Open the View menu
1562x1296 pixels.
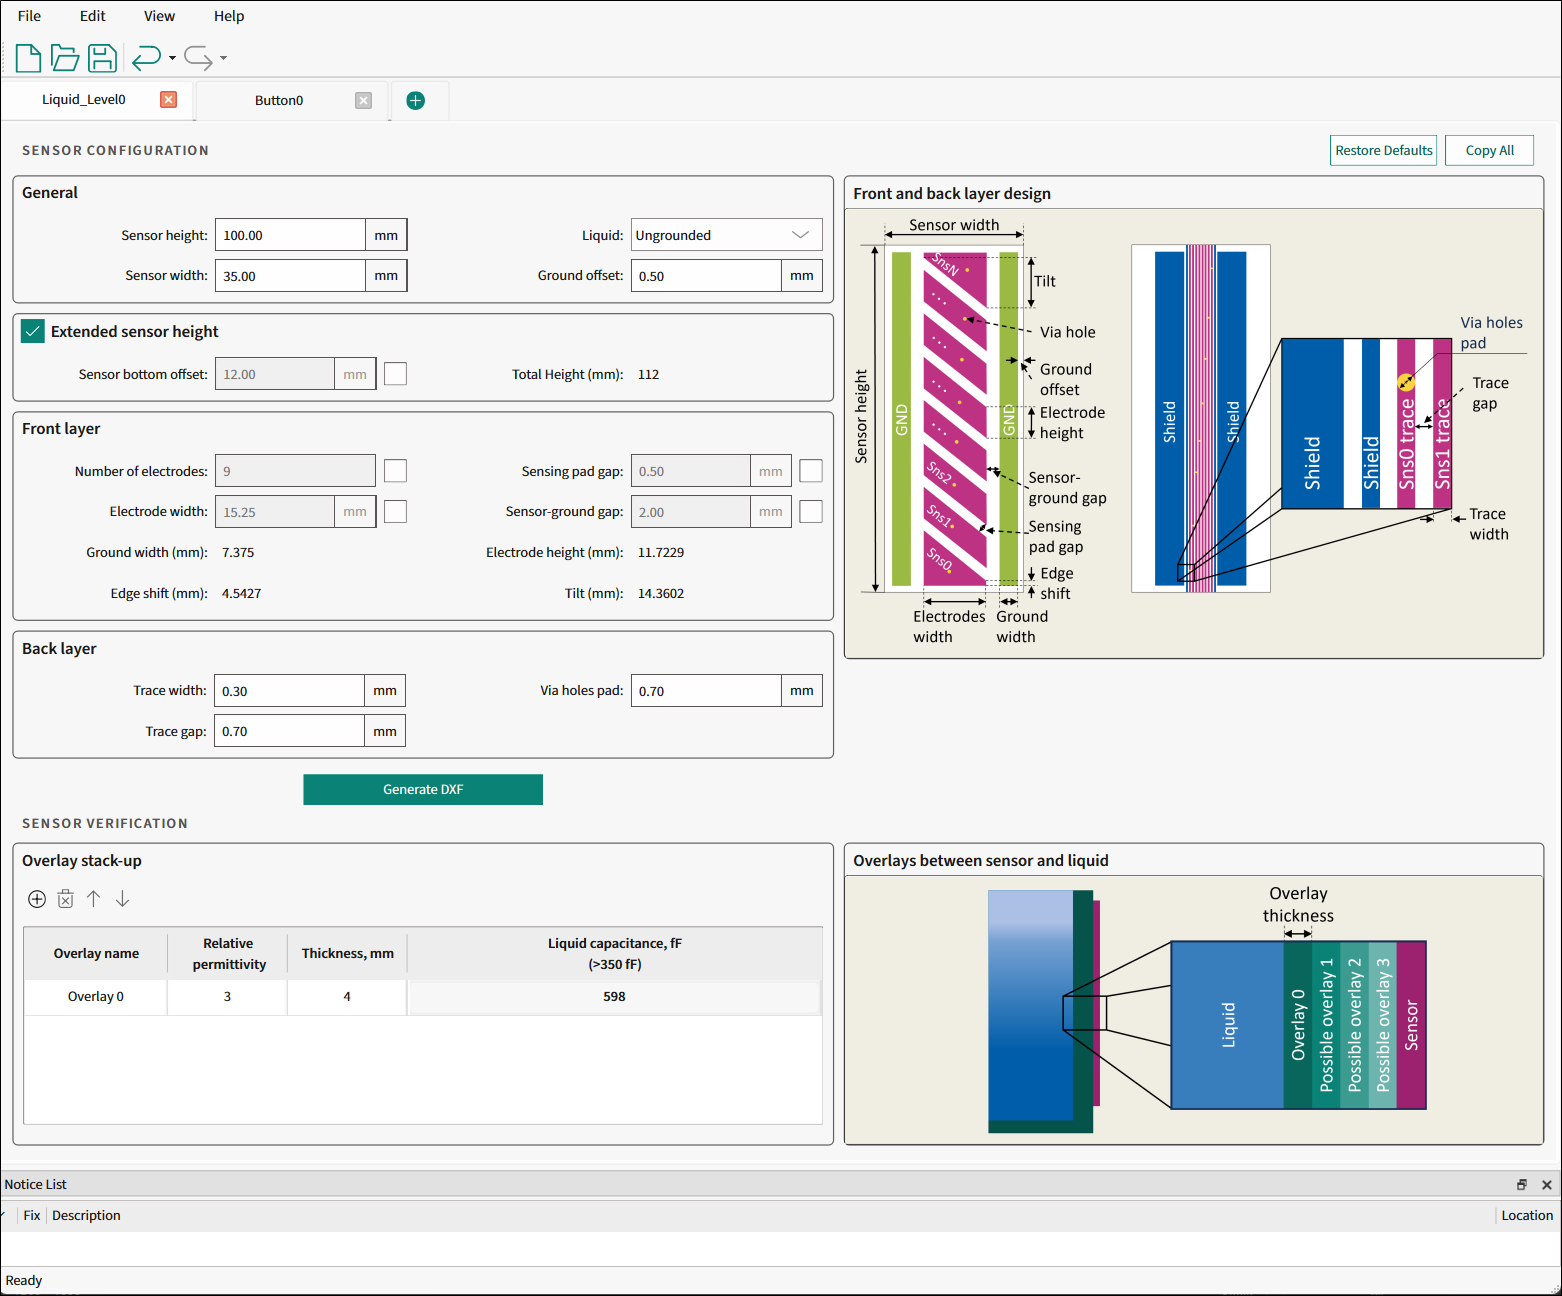pos(159,16)
